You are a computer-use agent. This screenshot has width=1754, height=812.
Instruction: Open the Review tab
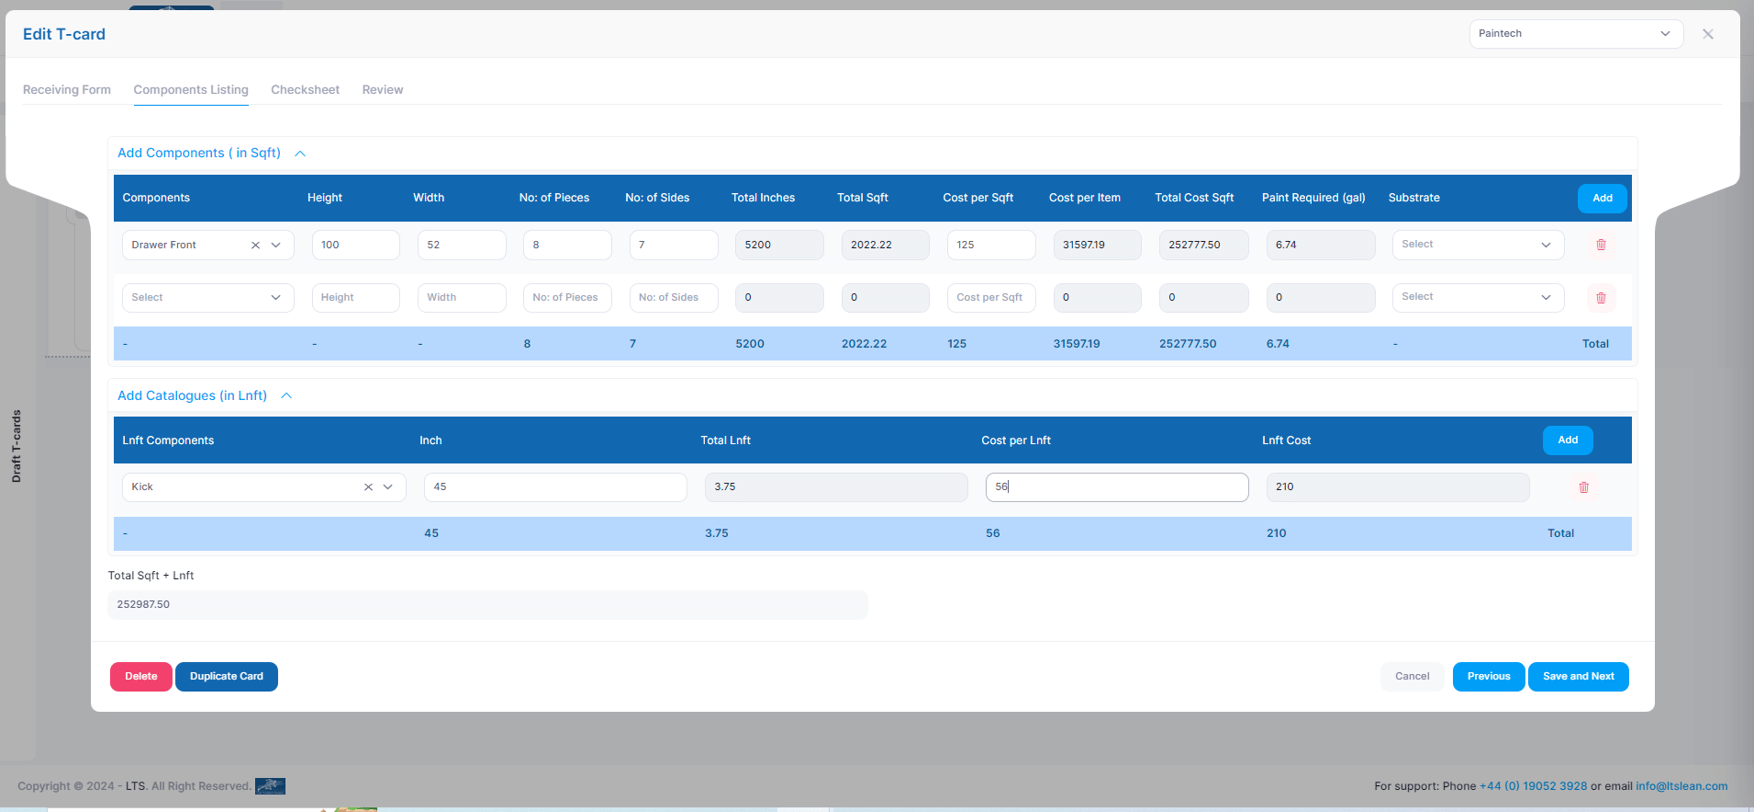382,90
